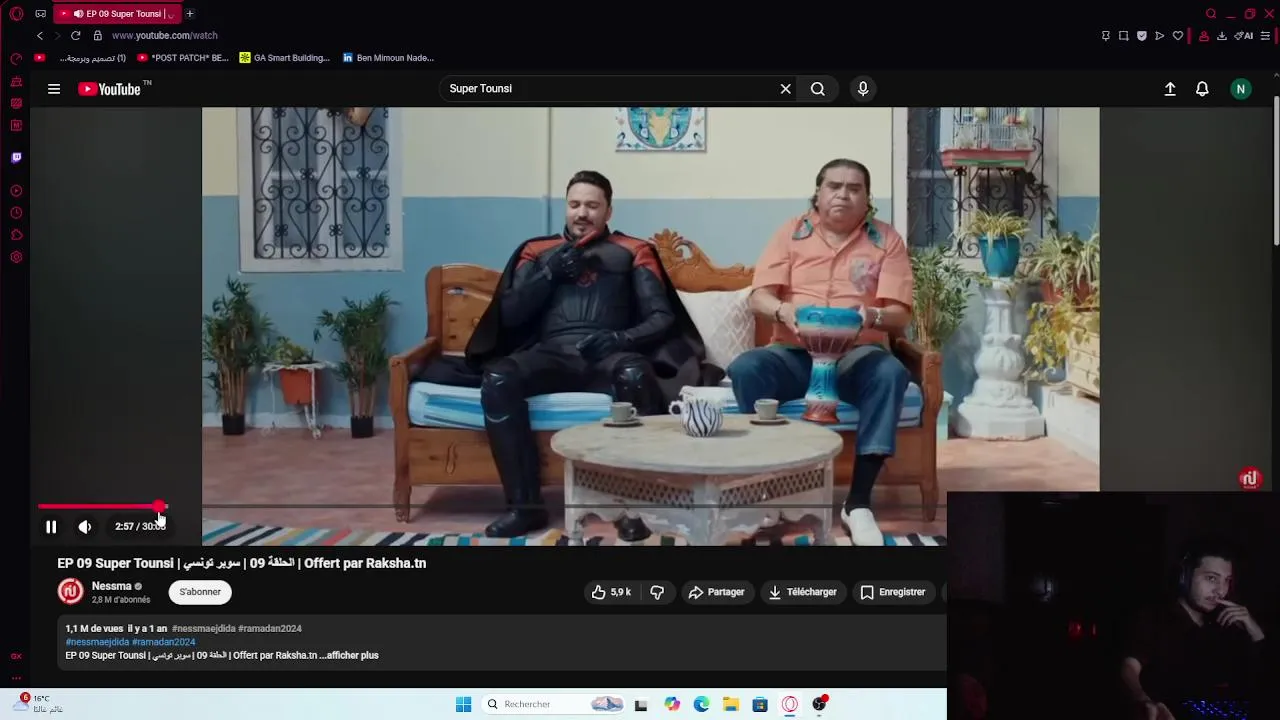Screen dimensions: 1280x720
Task: Click the youtube.com/watch address bar
Action: 164,36
